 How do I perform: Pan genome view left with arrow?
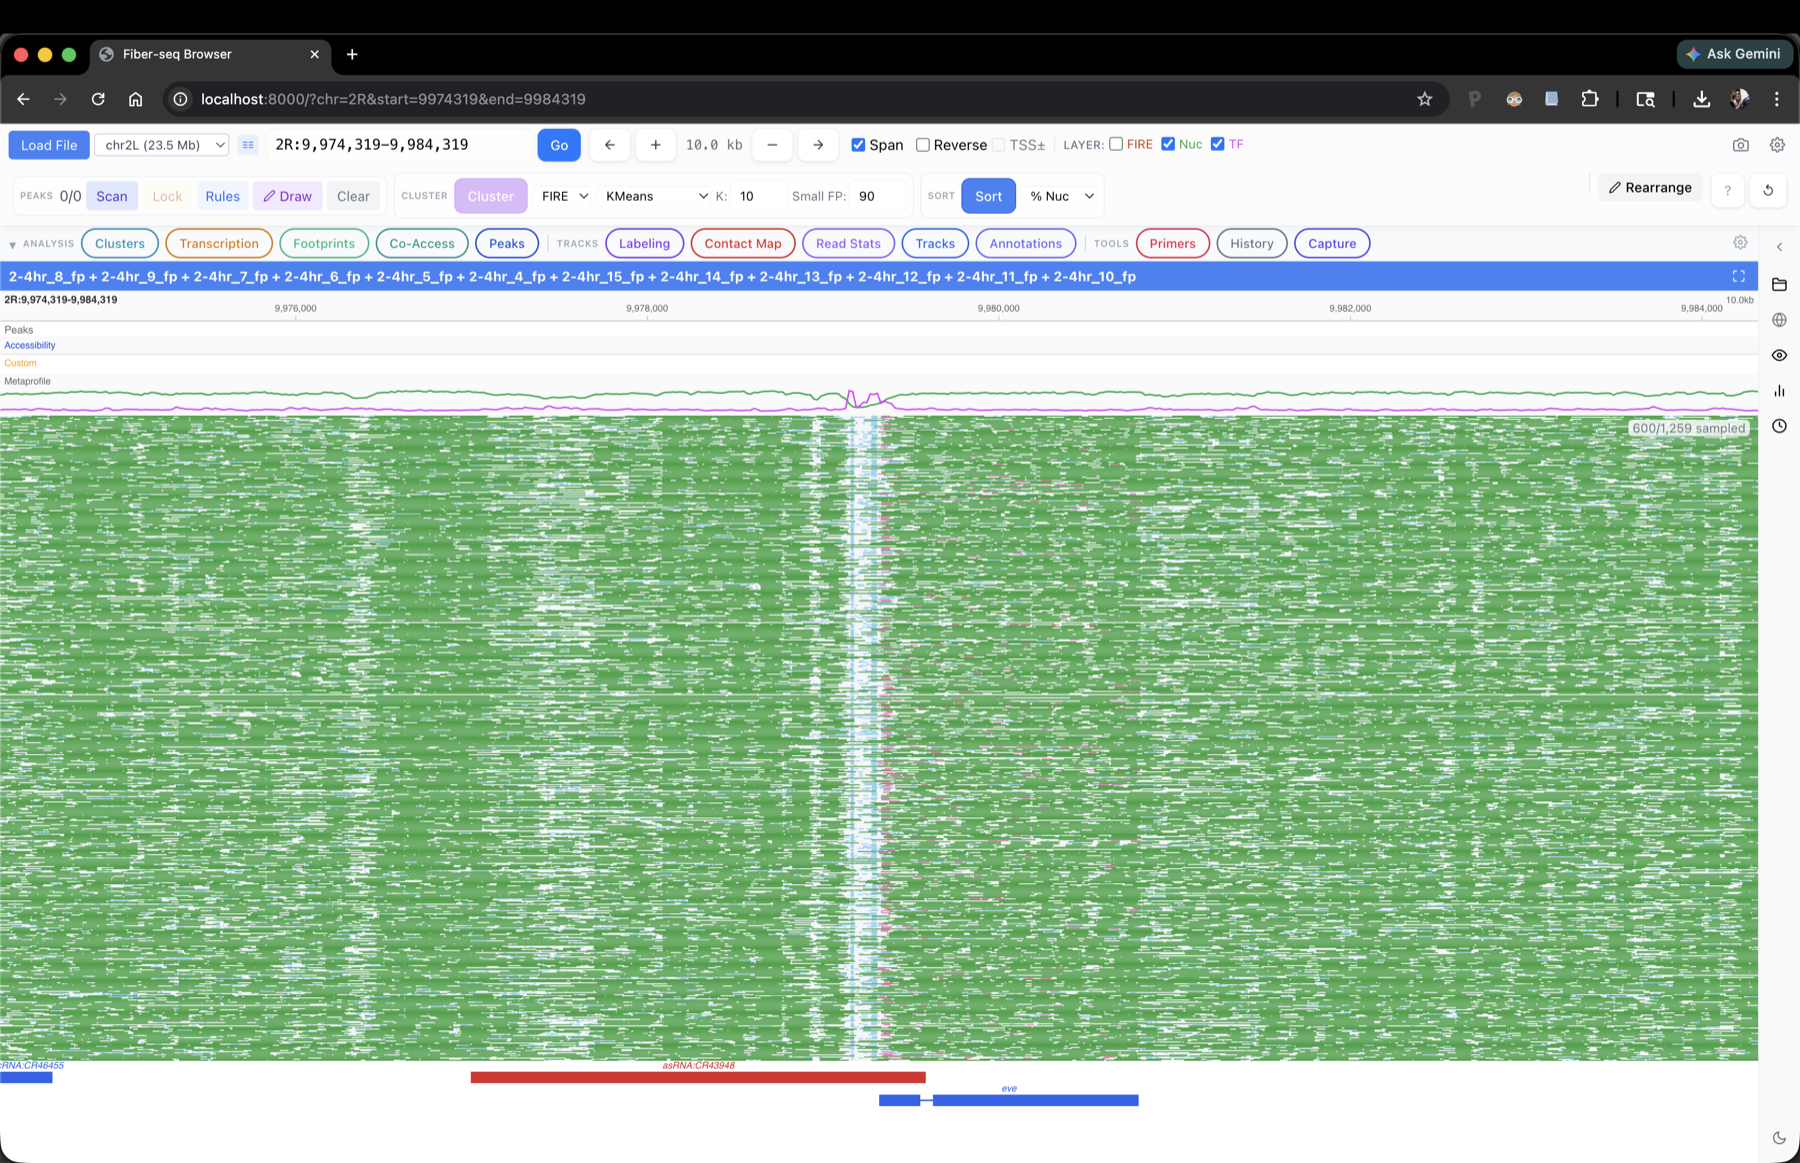[x=609, y=145]
